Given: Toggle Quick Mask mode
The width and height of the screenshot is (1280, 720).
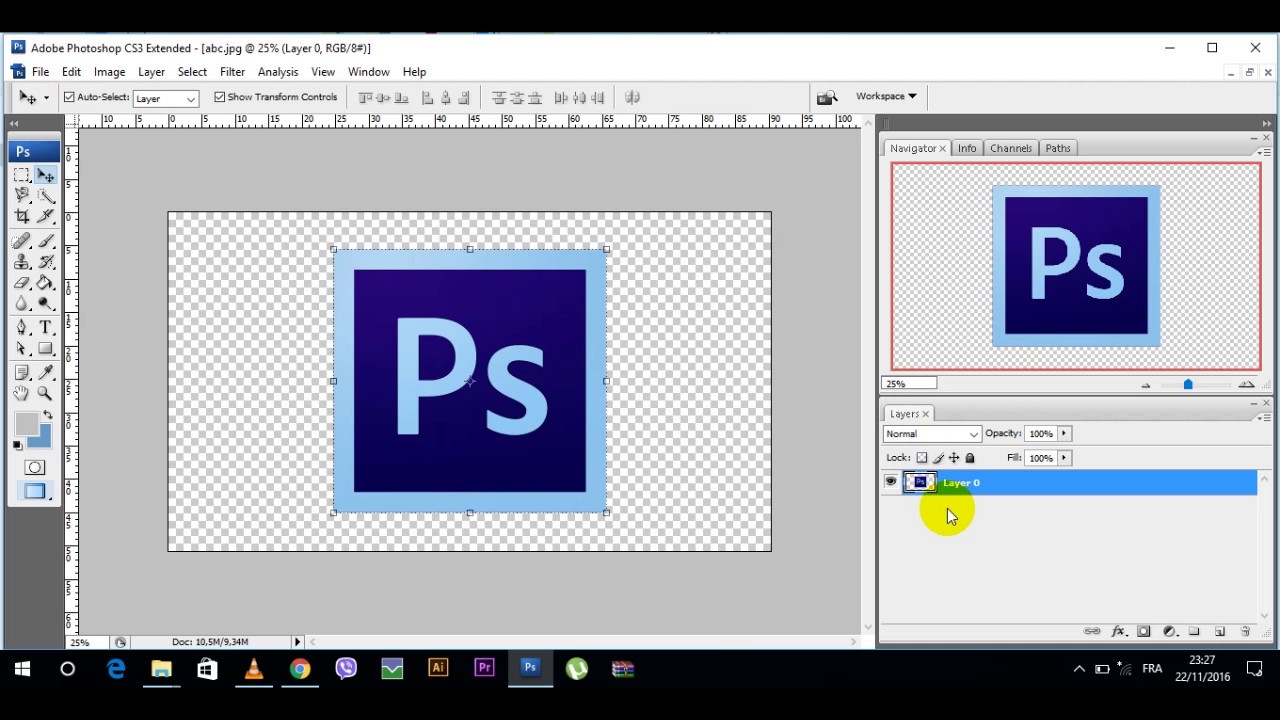Looking at the screenshot, I should [x=35, y=468].
